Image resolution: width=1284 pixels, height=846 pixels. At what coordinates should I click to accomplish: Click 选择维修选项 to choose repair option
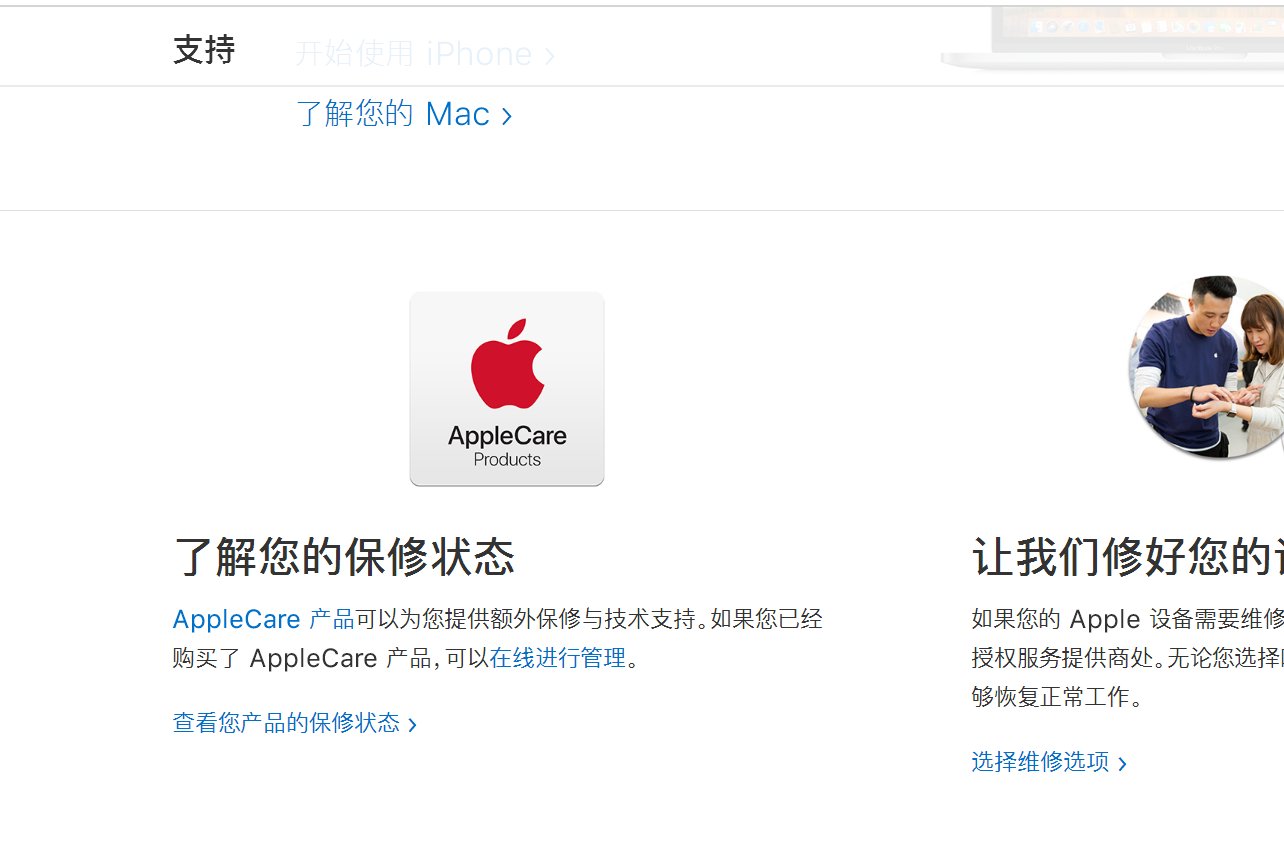[1040, 761]
